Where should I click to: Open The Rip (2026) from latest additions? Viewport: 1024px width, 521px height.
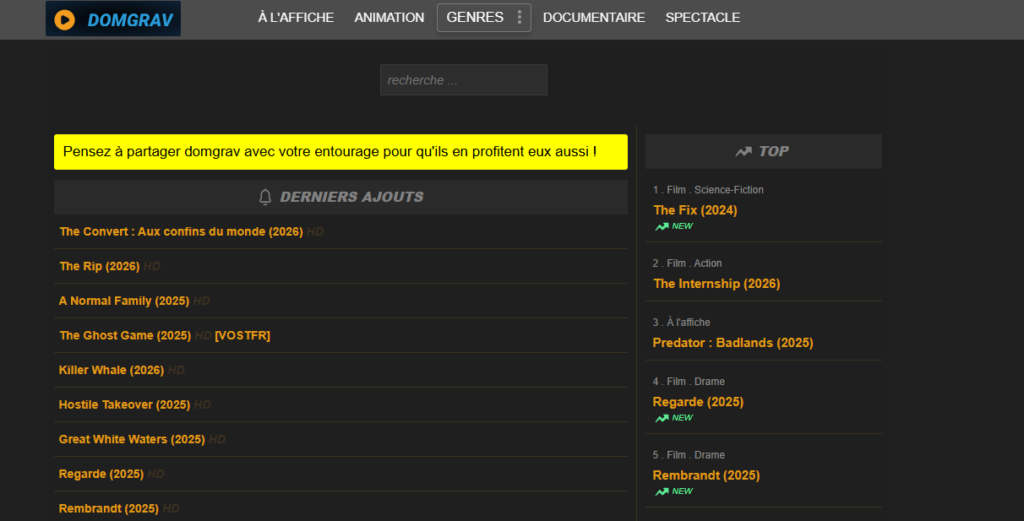point(99,266)
